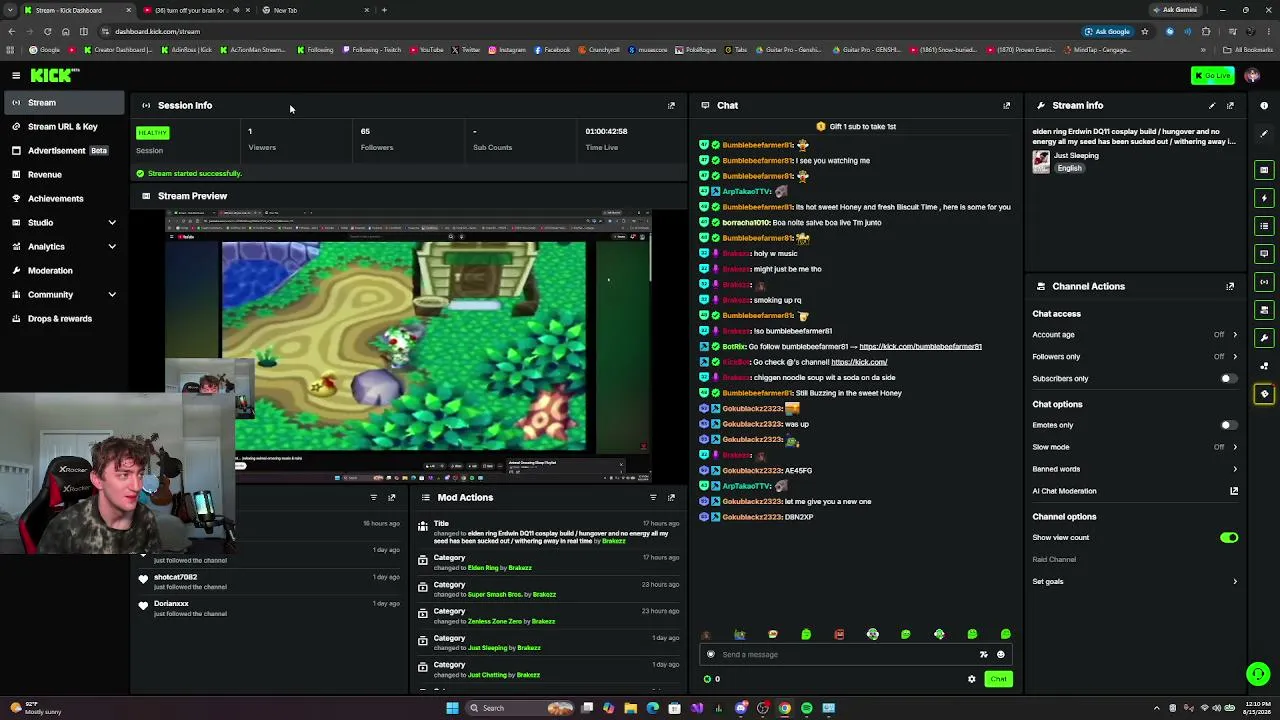Open the green support chat bubble
Screen dimensions: 1280x720
point(1258,674)
